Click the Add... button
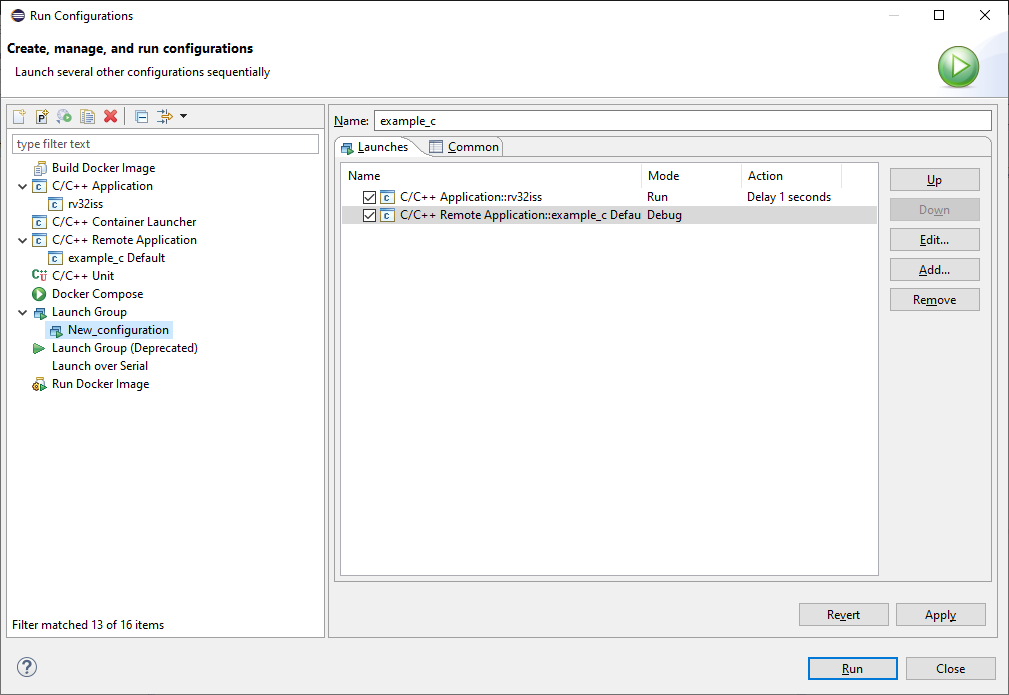The width and height of the screenshot is (1009, 695). pos(934,270)
